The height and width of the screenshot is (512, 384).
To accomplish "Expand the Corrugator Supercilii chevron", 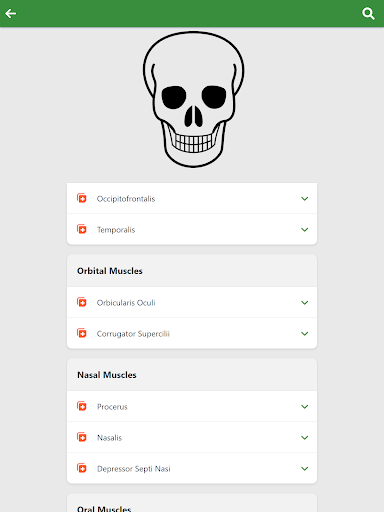I will point(305,334).
